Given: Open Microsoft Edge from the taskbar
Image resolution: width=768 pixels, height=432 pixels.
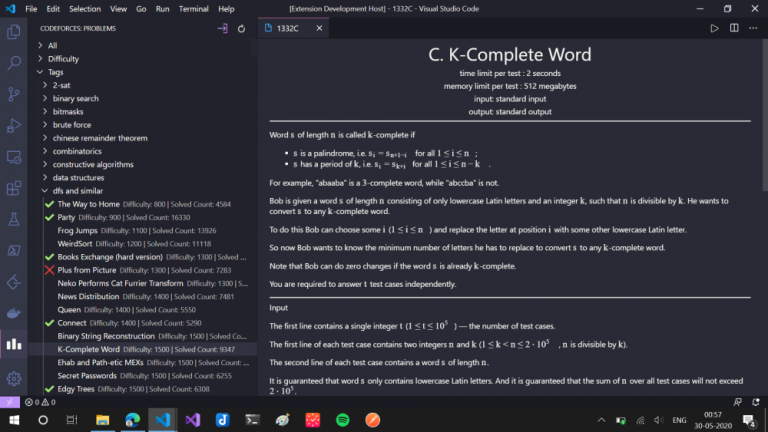Looking at the screenshot, I should coord(132,420).
